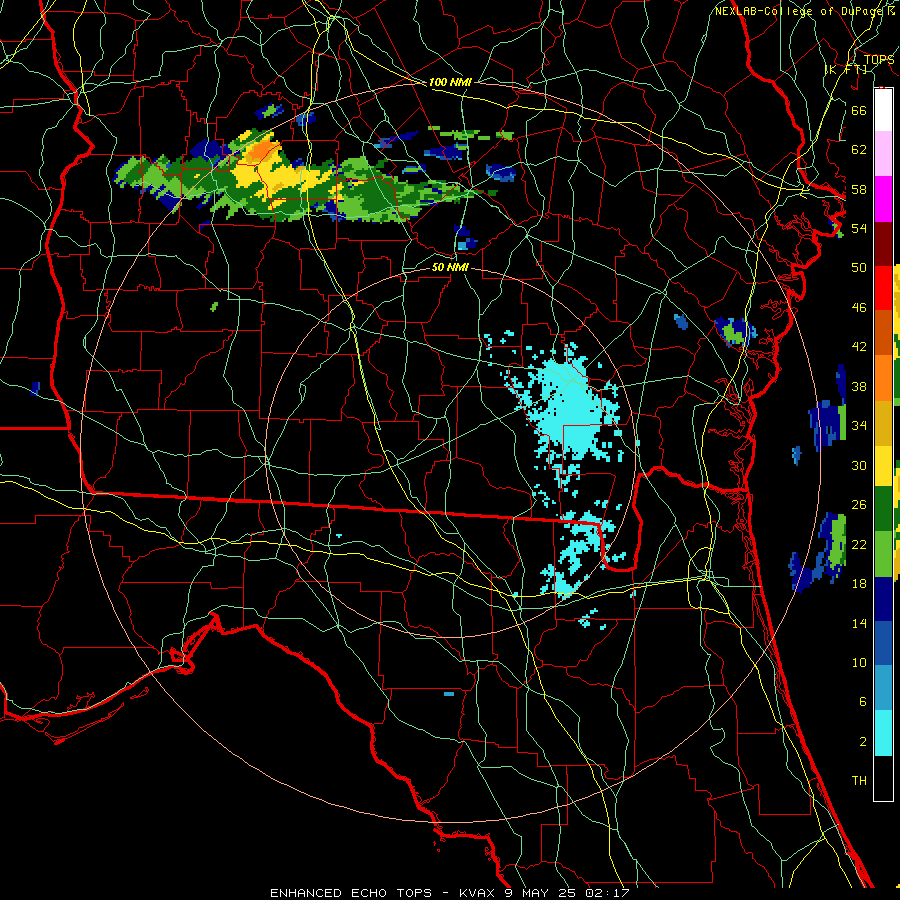Click the magenta swatch in the tops legend
Screen dimensions: 900x900
tap(883, 199)
